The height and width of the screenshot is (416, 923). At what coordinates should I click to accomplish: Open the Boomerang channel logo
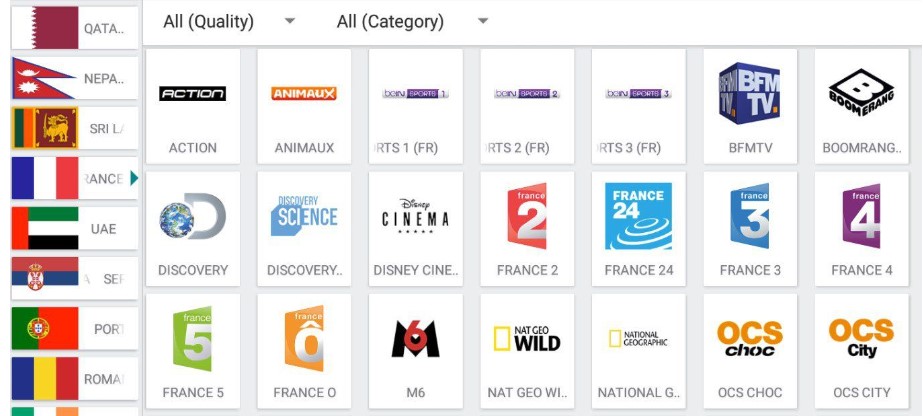pyautogui.click(x=861, y=93)
